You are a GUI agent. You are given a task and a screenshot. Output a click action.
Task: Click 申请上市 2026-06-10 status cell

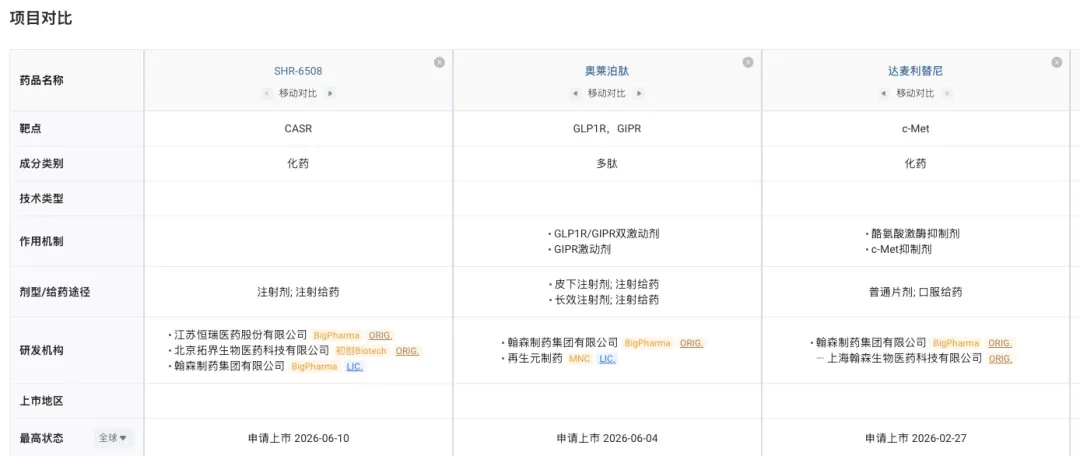(298, 437)
